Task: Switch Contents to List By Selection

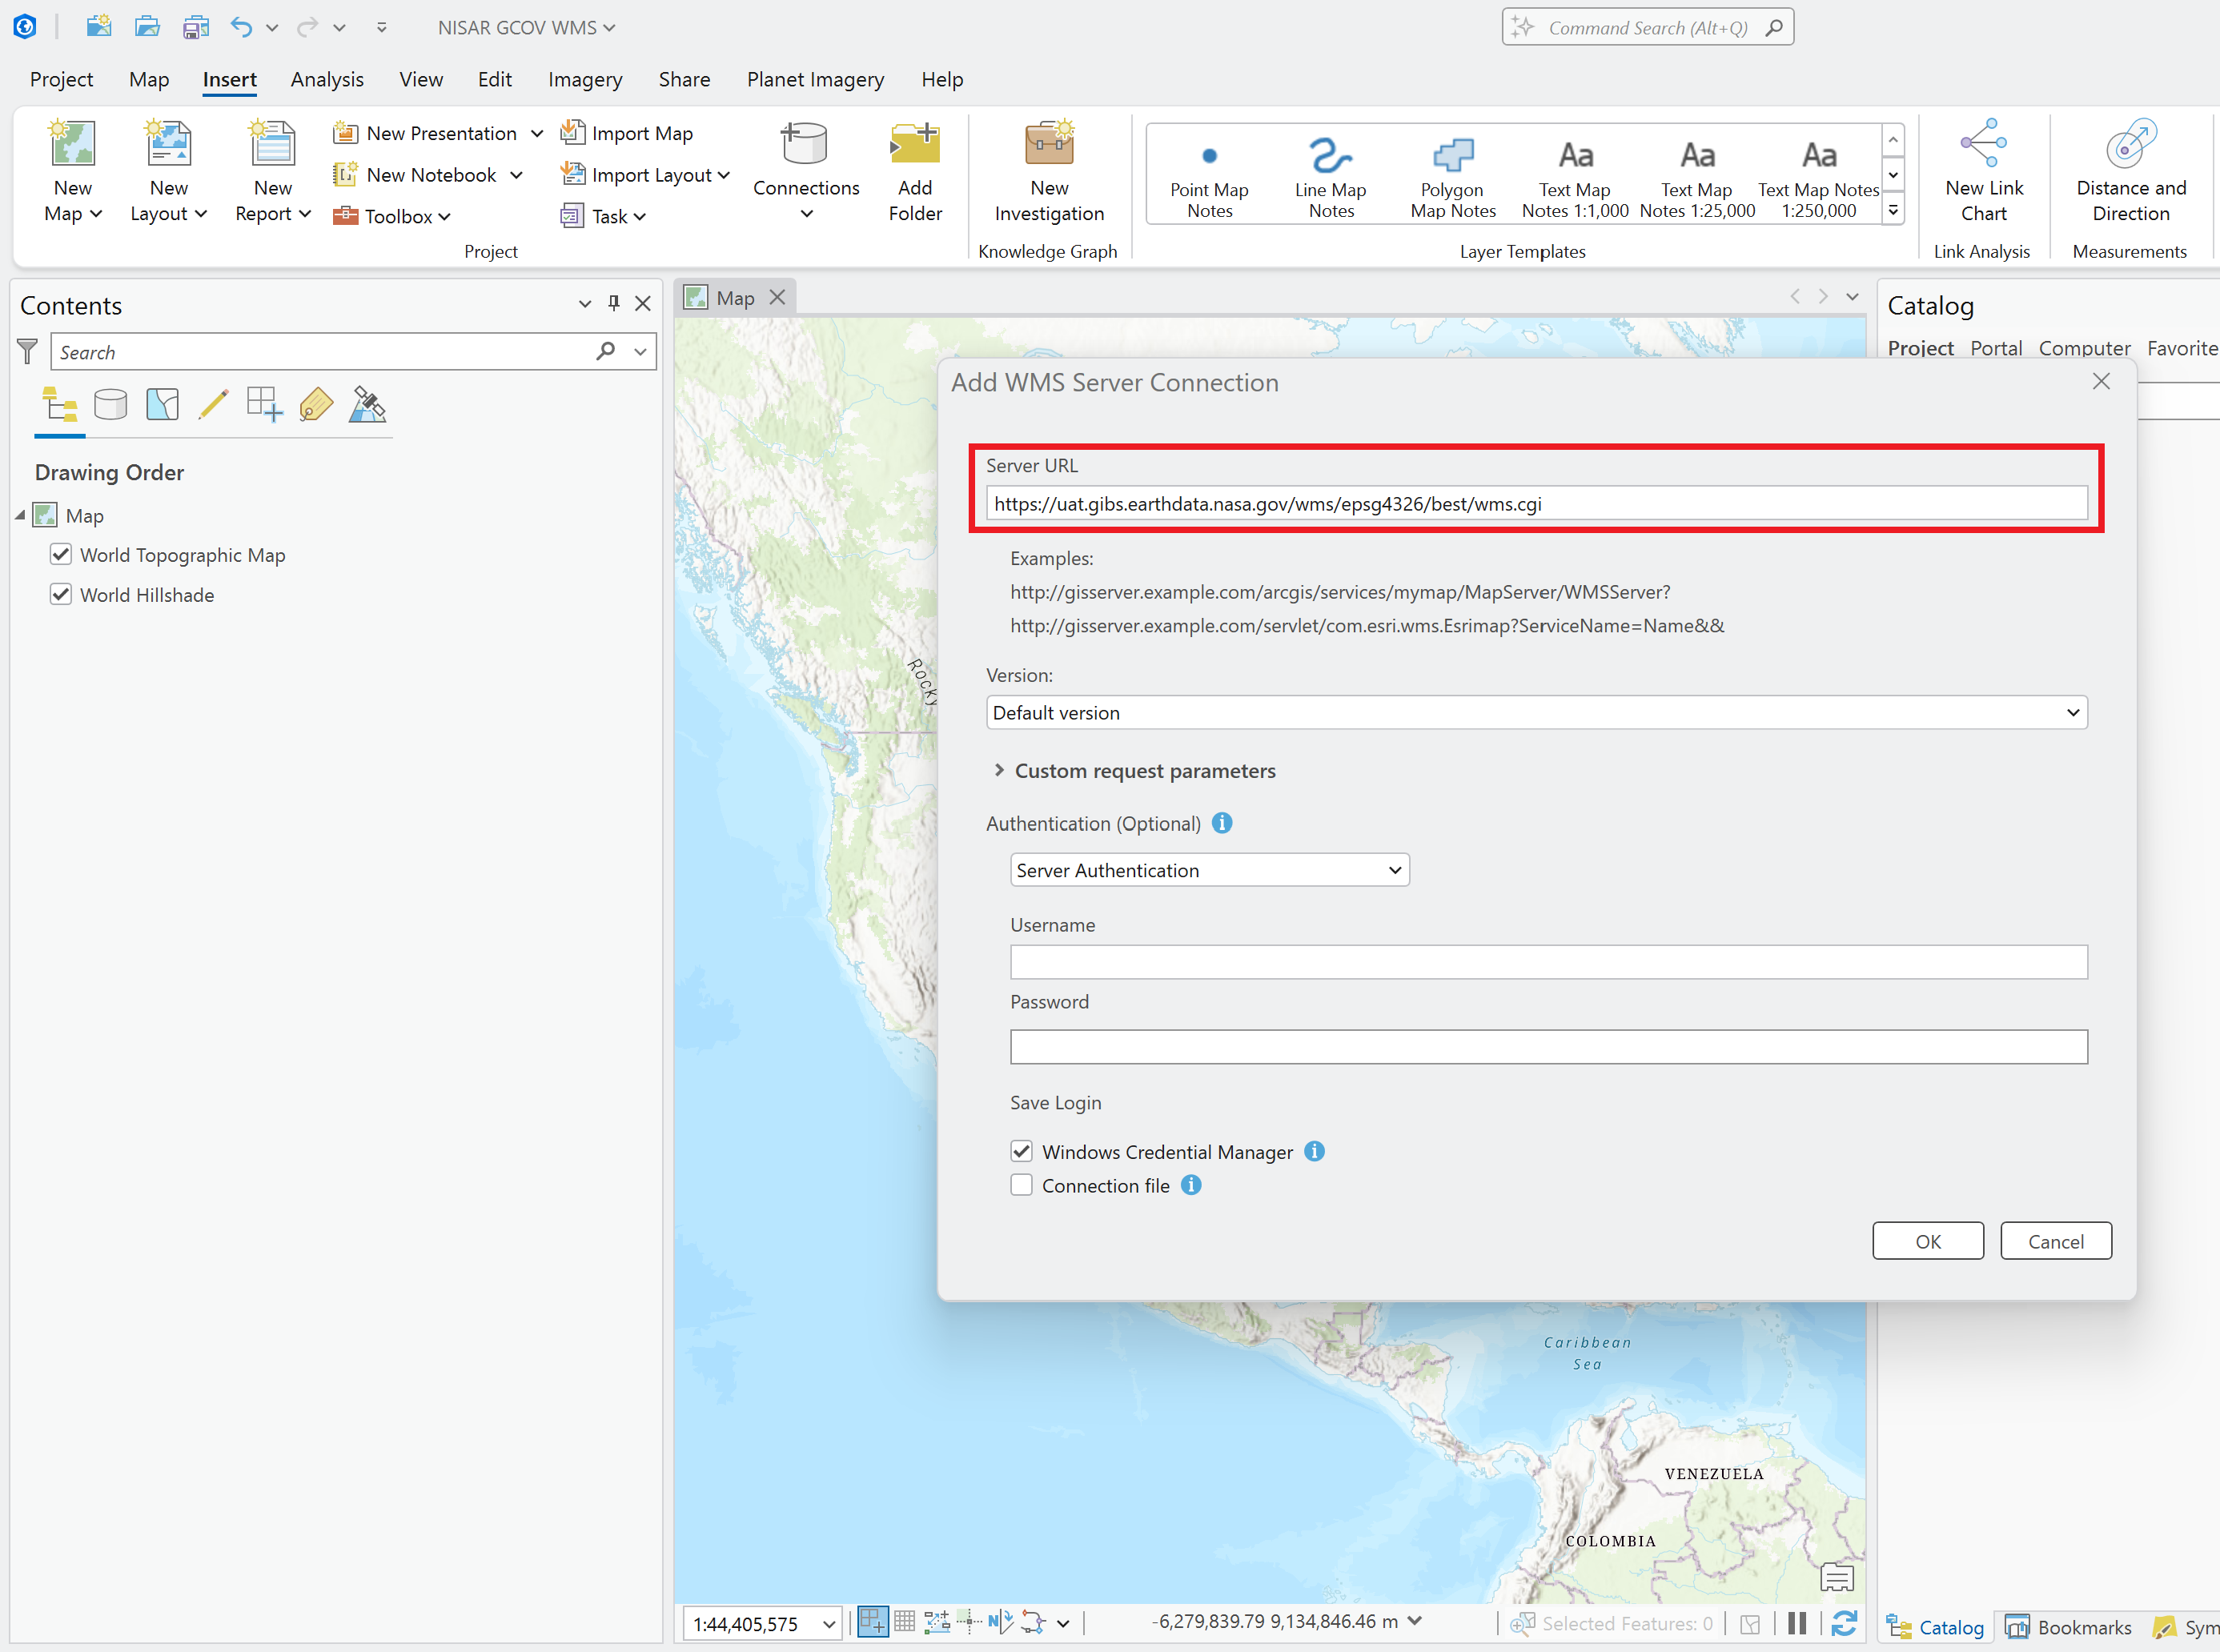Action: (x=162, y=405)
